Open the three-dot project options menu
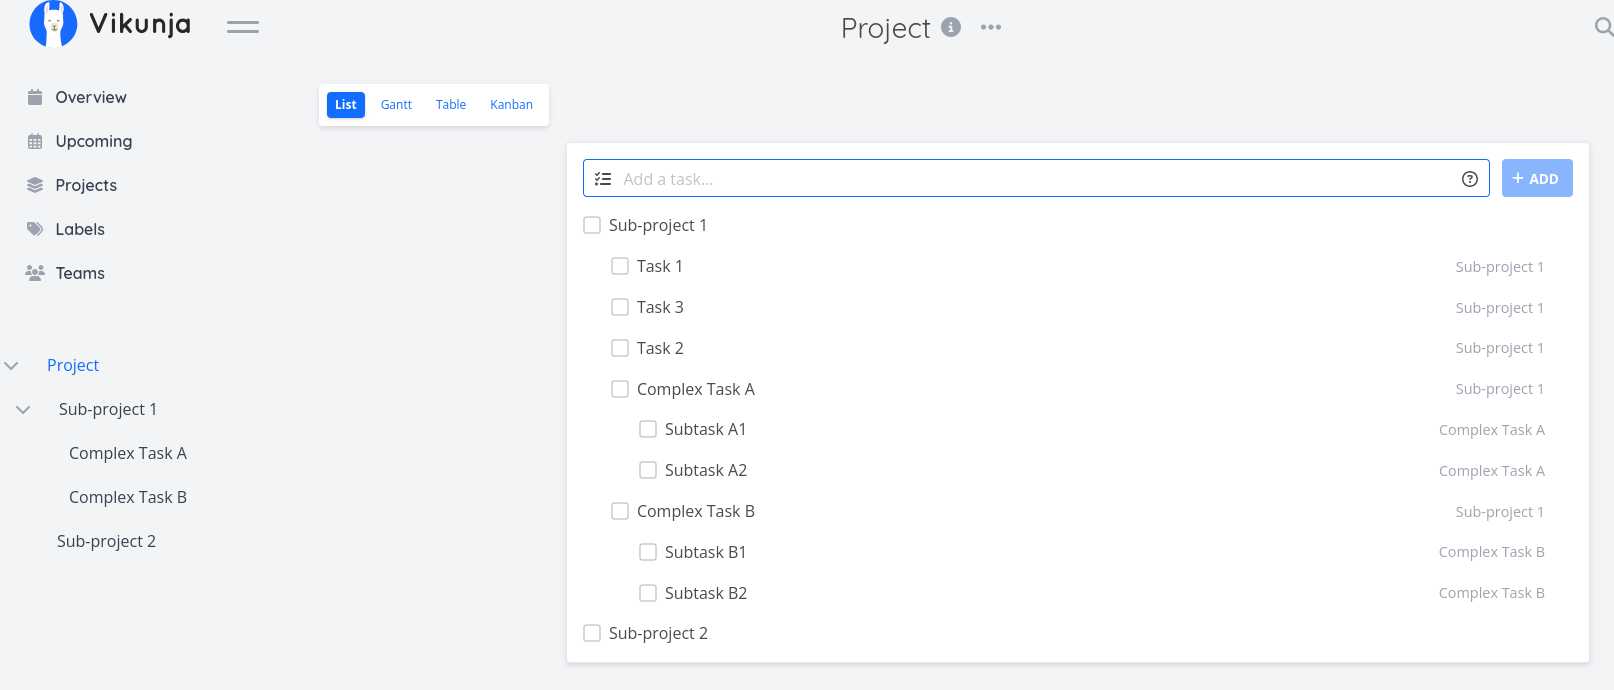Image resolution: width=1614 pixels, height=690 pixels. click(990, 27)
